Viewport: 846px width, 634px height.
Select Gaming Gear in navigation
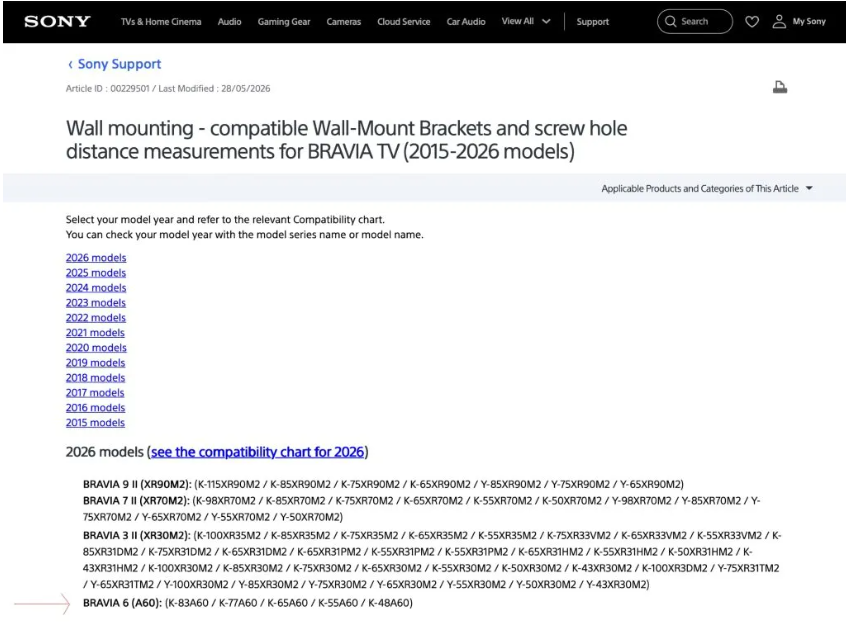click(x=284, y=22)
